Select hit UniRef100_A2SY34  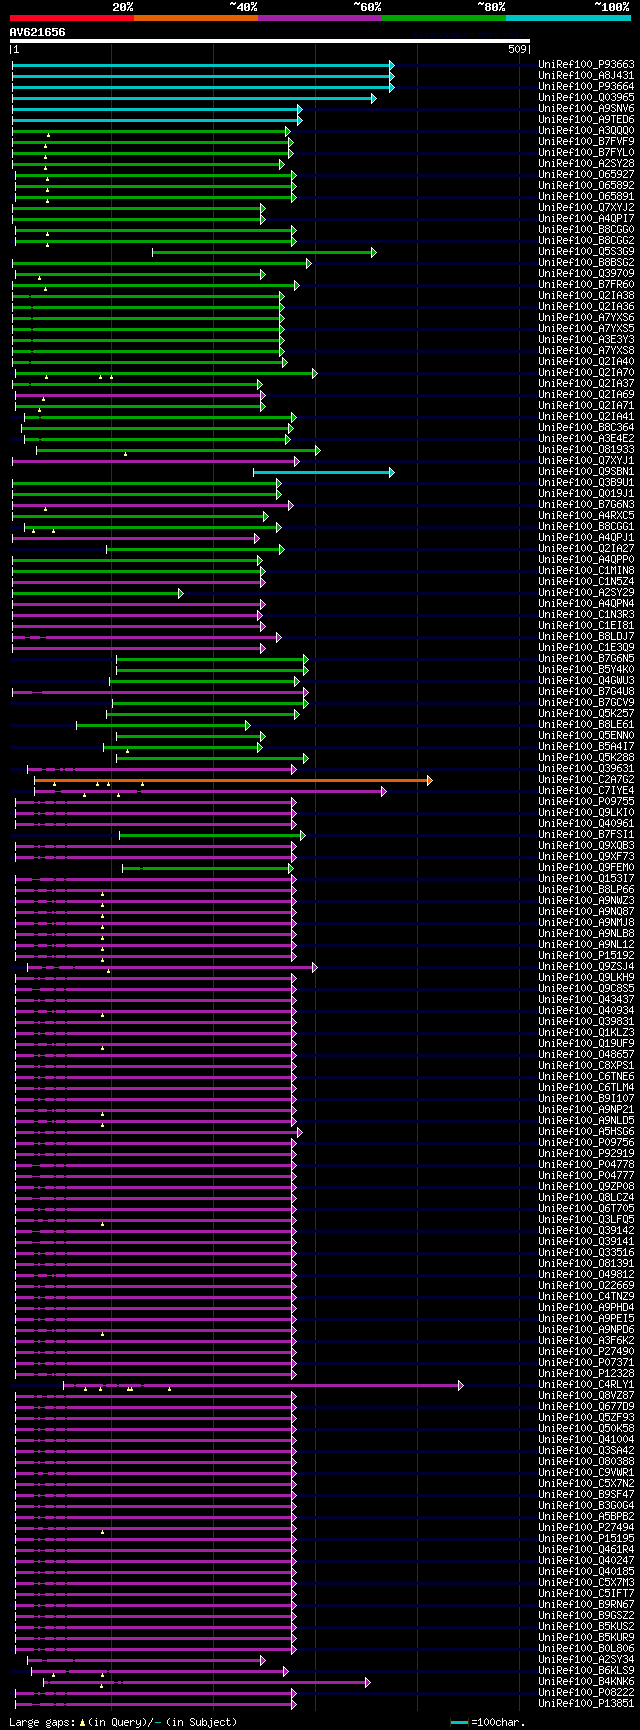(x=586, y=1660)
